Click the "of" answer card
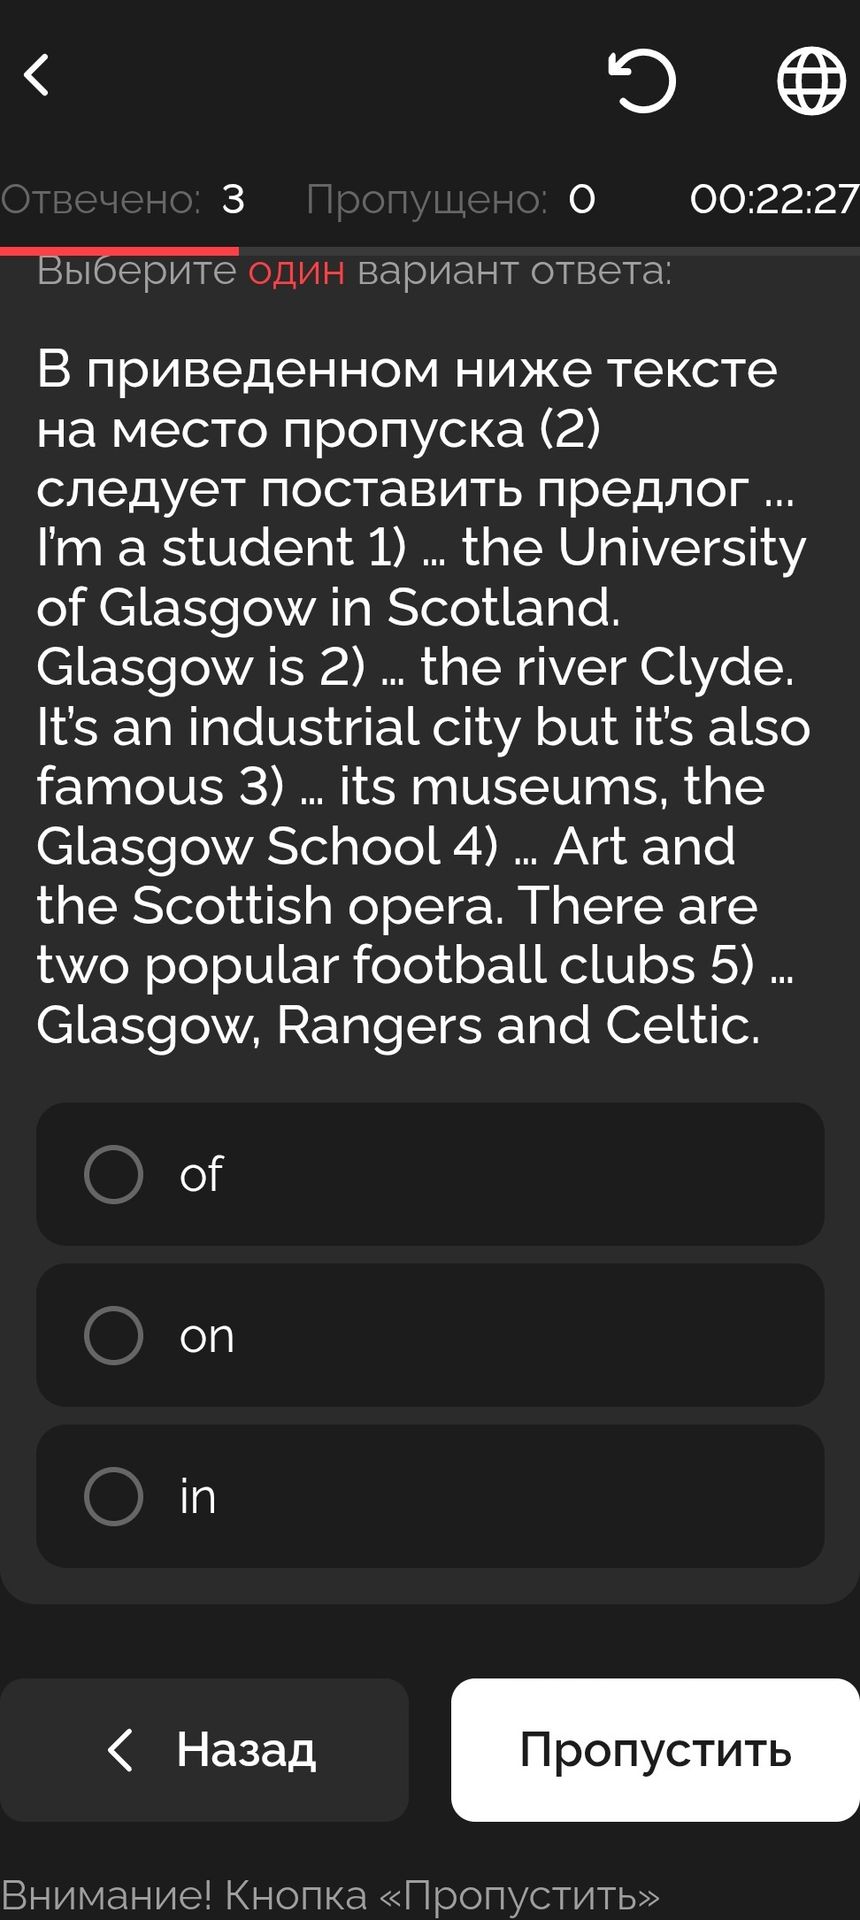Screen dimensions: 860x1920 (430, 1174)
